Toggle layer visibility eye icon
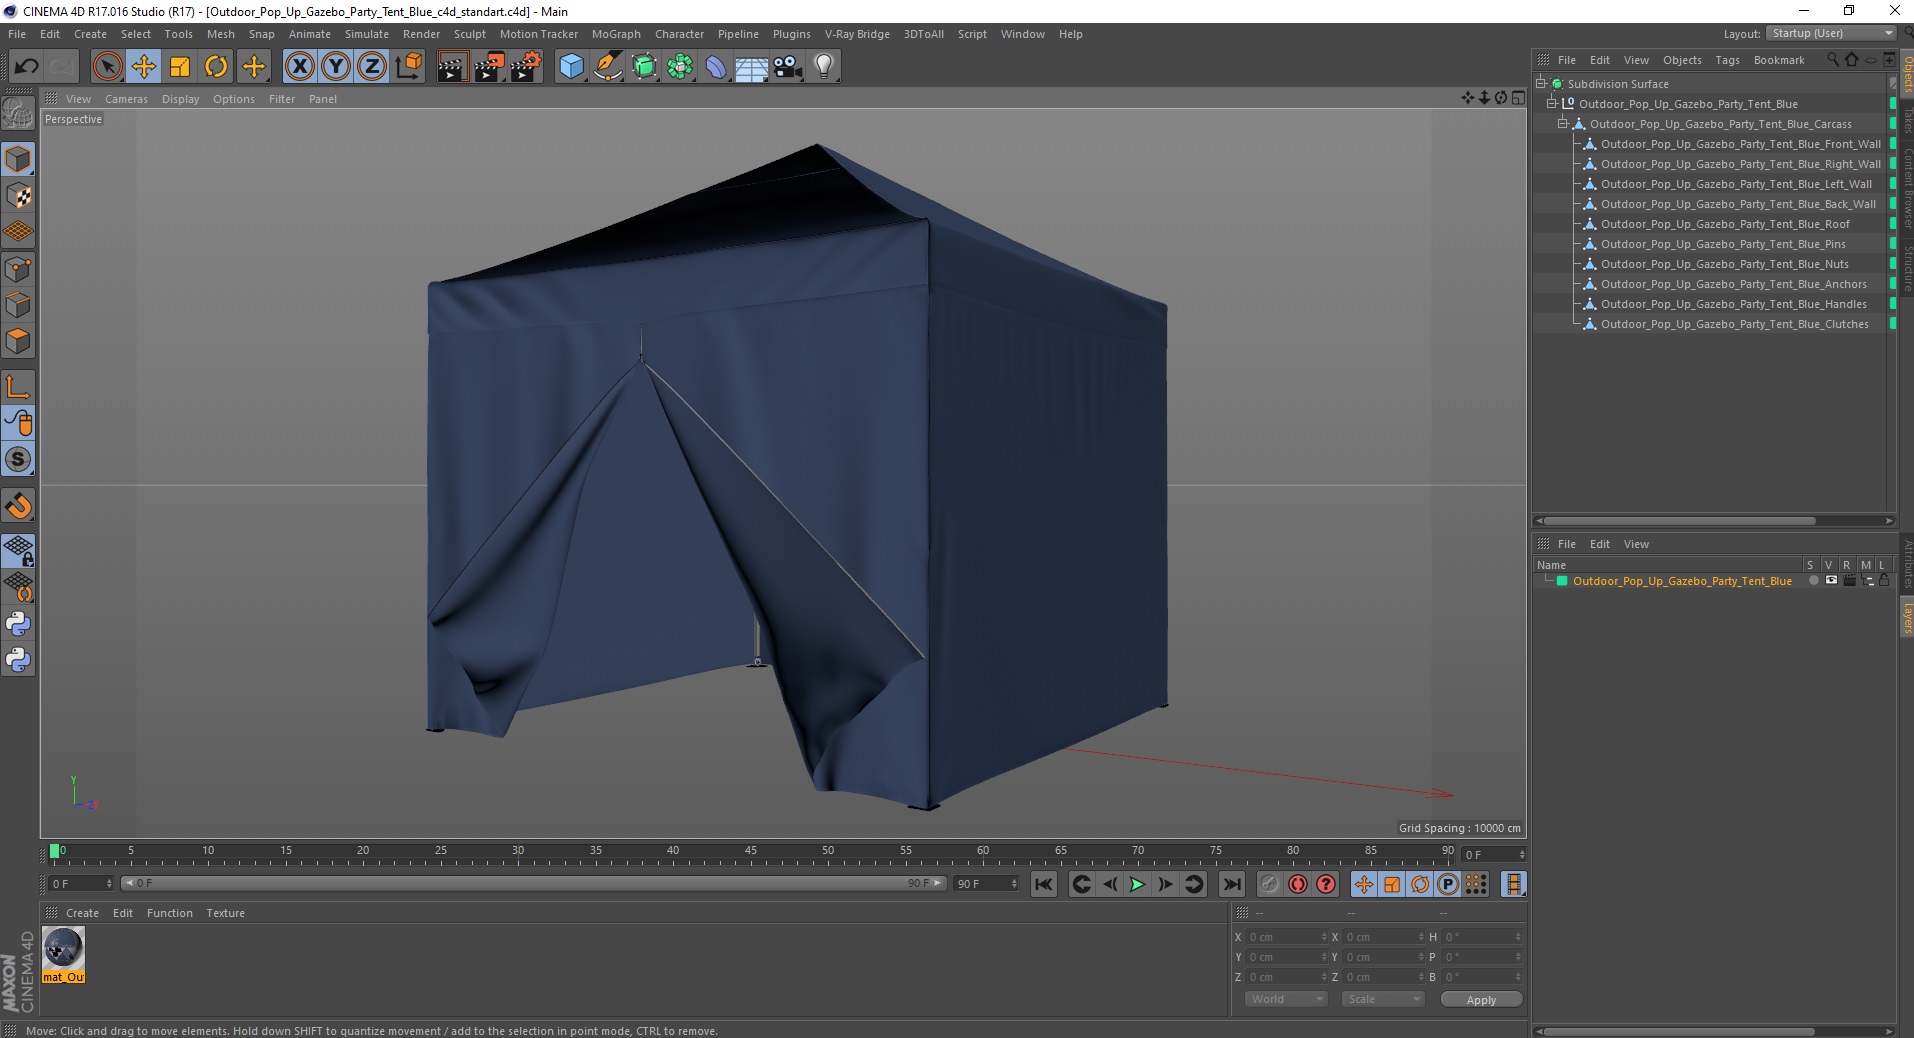 click(1831, 581)
